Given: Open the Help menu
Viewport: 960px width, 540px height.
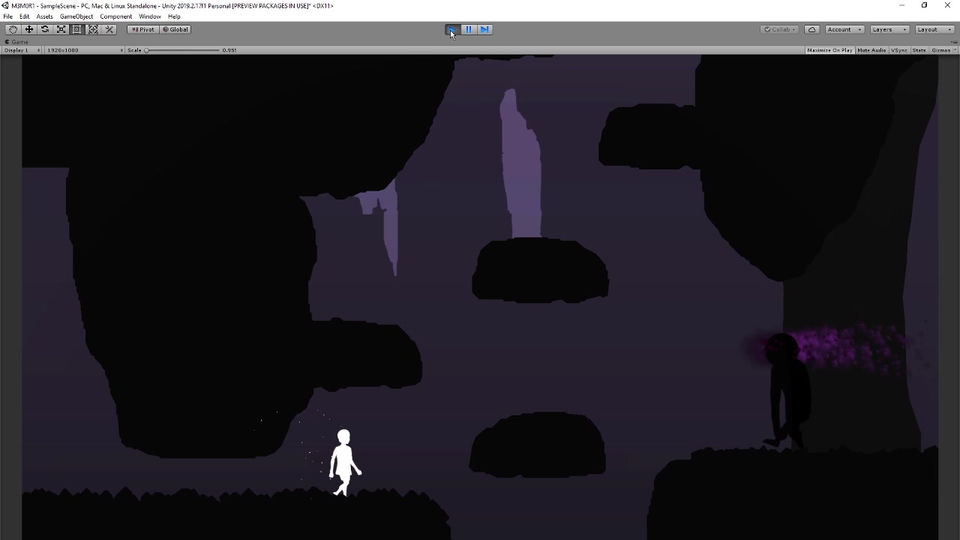Looking at the screenshot, I should tap(174, 17).
